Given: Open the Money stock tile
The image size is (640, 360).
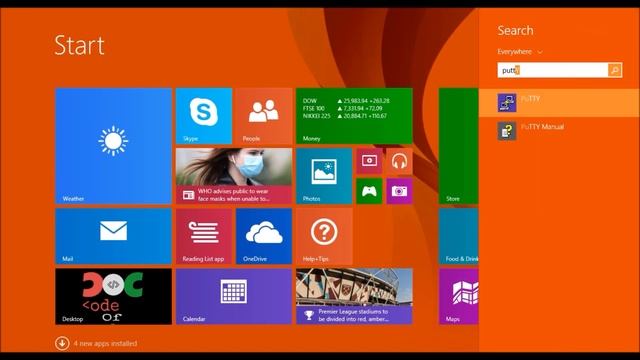Looking at the screenshot, I should click(x=354, y=116).
